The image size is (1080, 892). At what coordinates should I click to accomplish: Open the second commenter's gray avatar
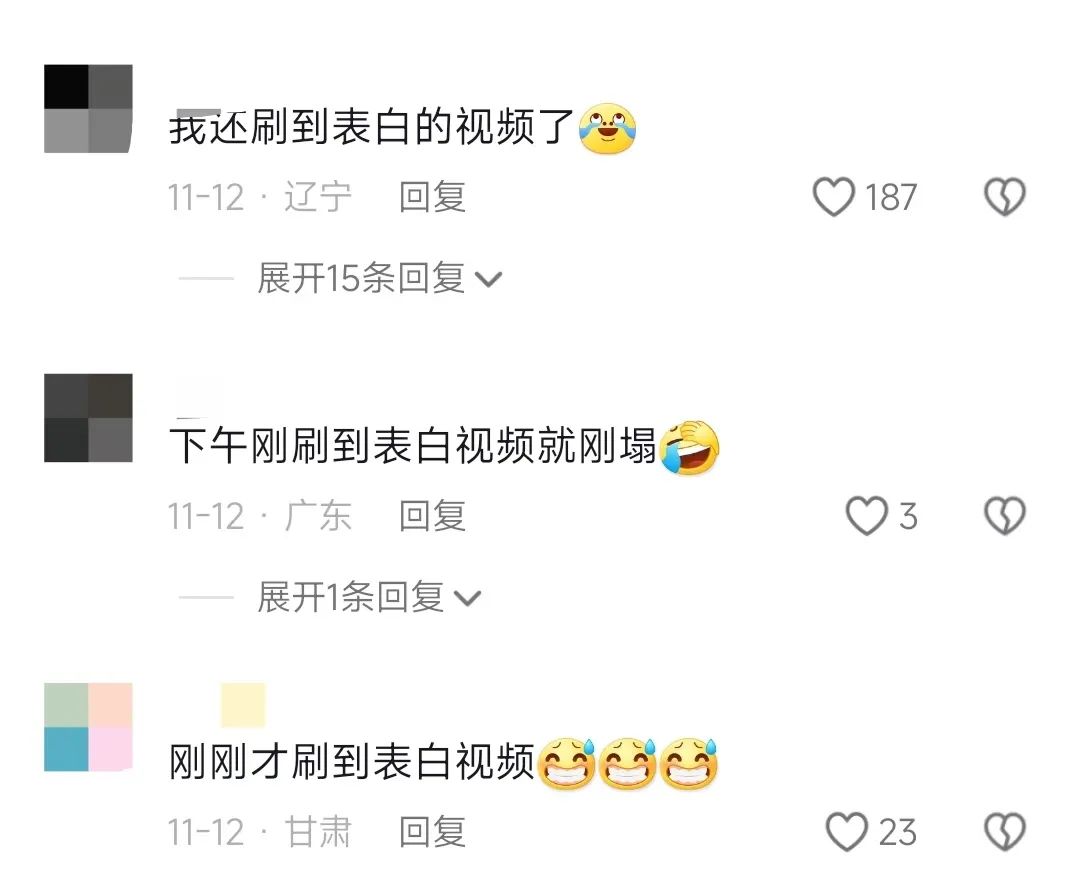pyautogui.click(x=88, y=418)
